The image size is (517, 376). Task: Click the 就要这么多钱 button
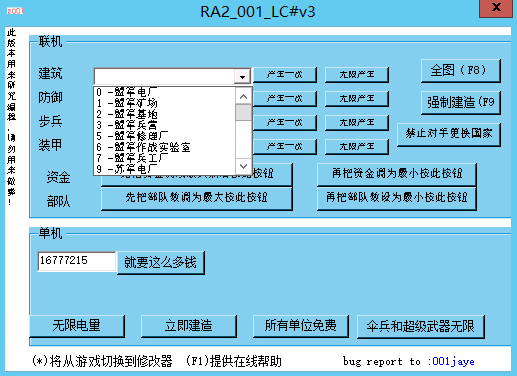coord(161,263)
